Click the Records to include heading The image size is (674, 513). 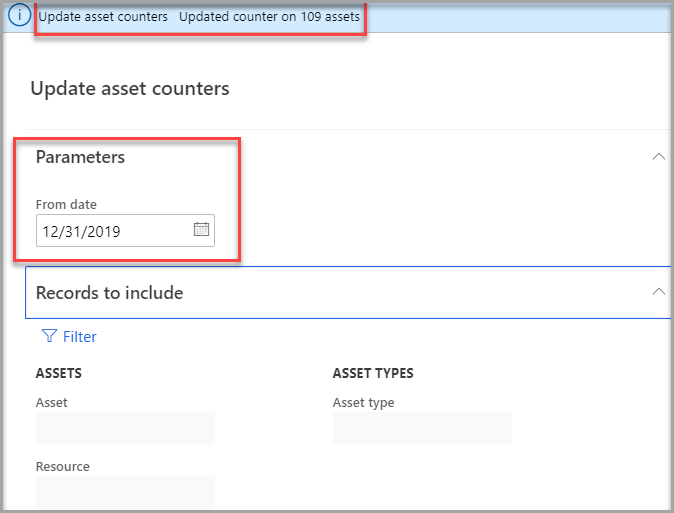pyautogui.click(x=110, y=293)
